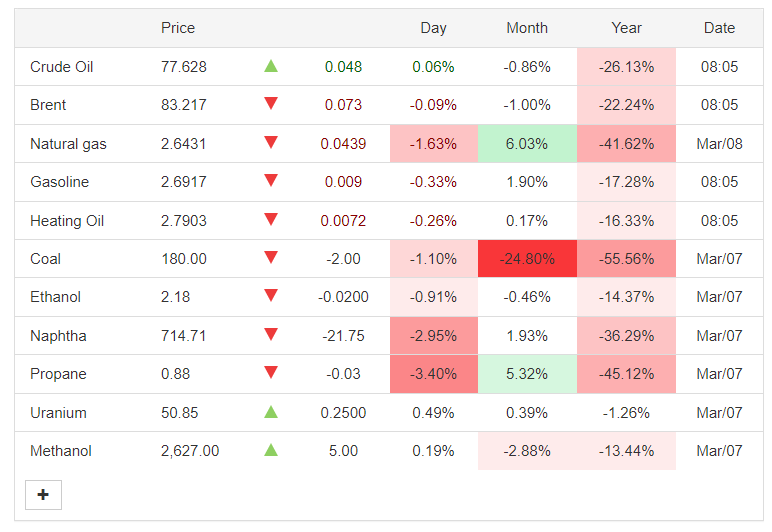
Task: Open the Naphtha commodity link
Action: tap(58, 336)
